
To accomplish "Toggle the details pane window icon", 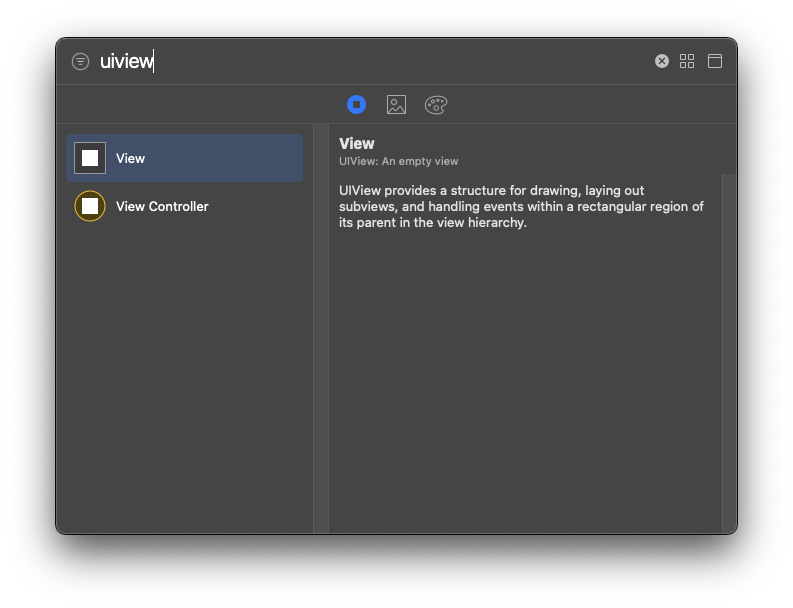I will click(x=715, y=61).
